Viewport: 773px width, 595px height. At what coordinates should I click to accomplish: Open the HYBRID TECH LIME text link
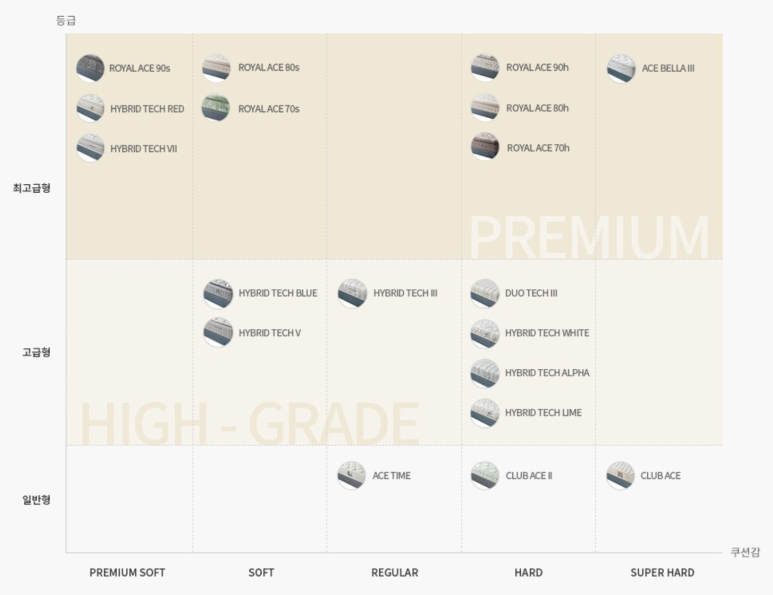(543, 413)
